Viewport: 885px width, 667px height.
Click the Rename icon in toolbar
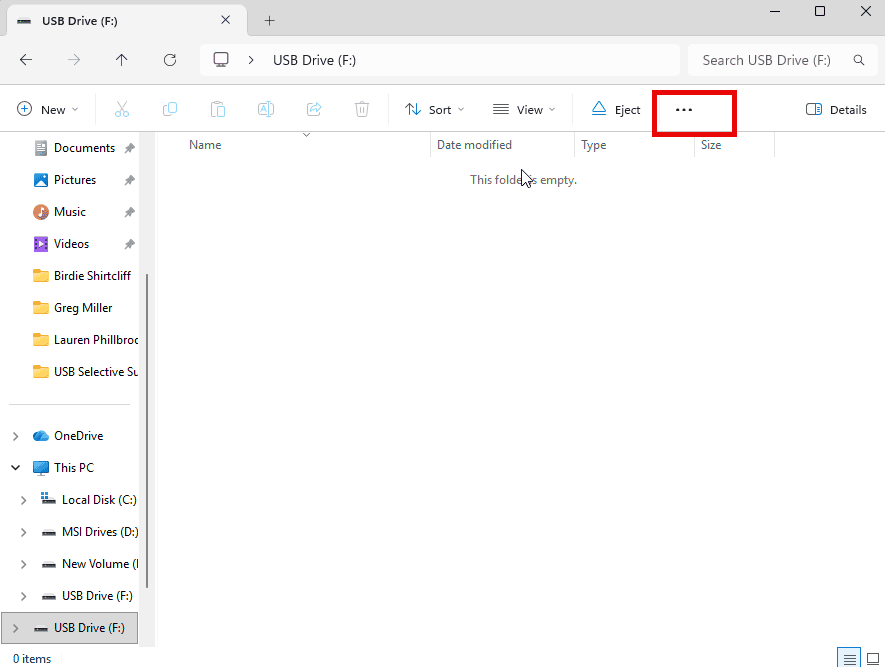point(266,109)
